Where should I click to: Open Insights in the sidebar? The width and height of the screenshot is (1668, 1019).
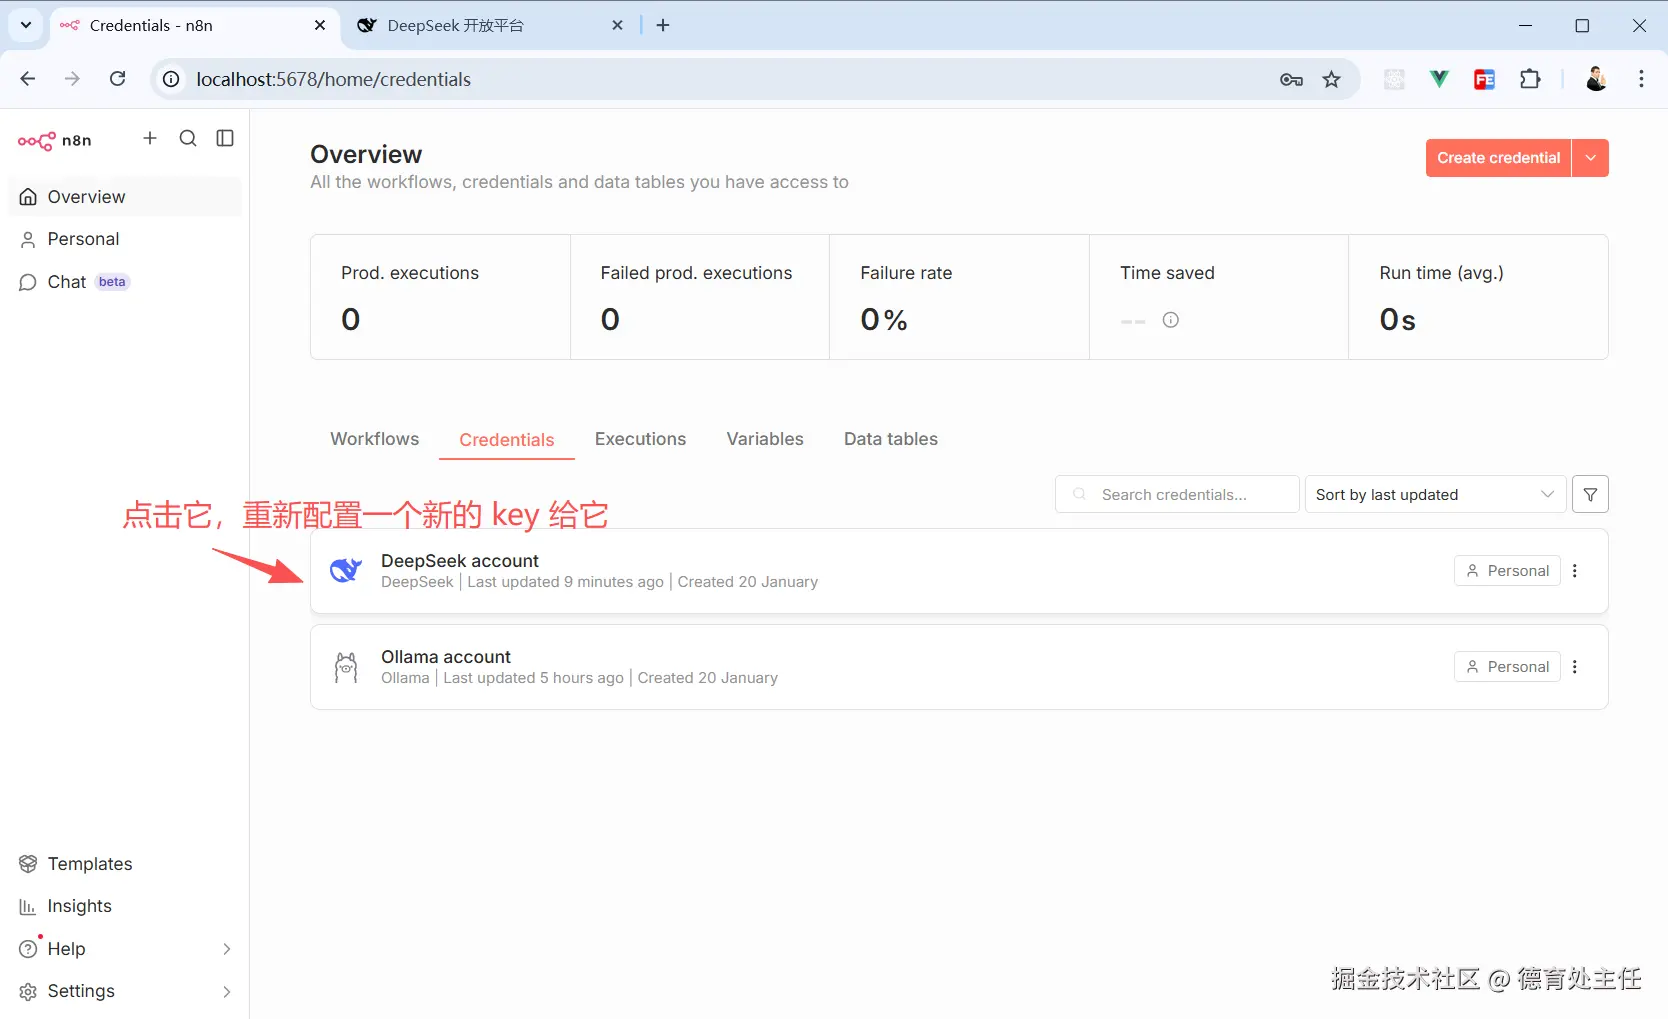coord(125,906)
